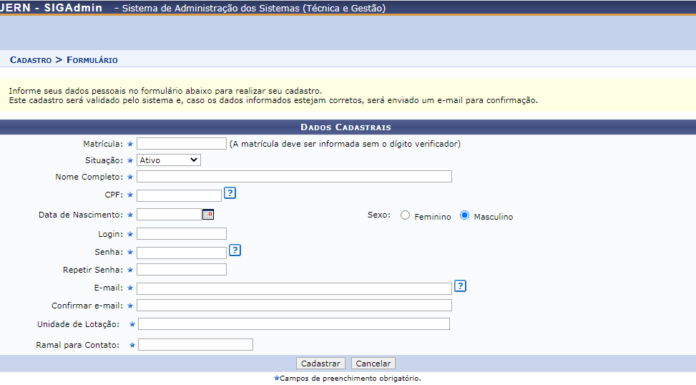The image size is (696, 385).
Task: Select the Masculino radio button
Action: [464, 215]
